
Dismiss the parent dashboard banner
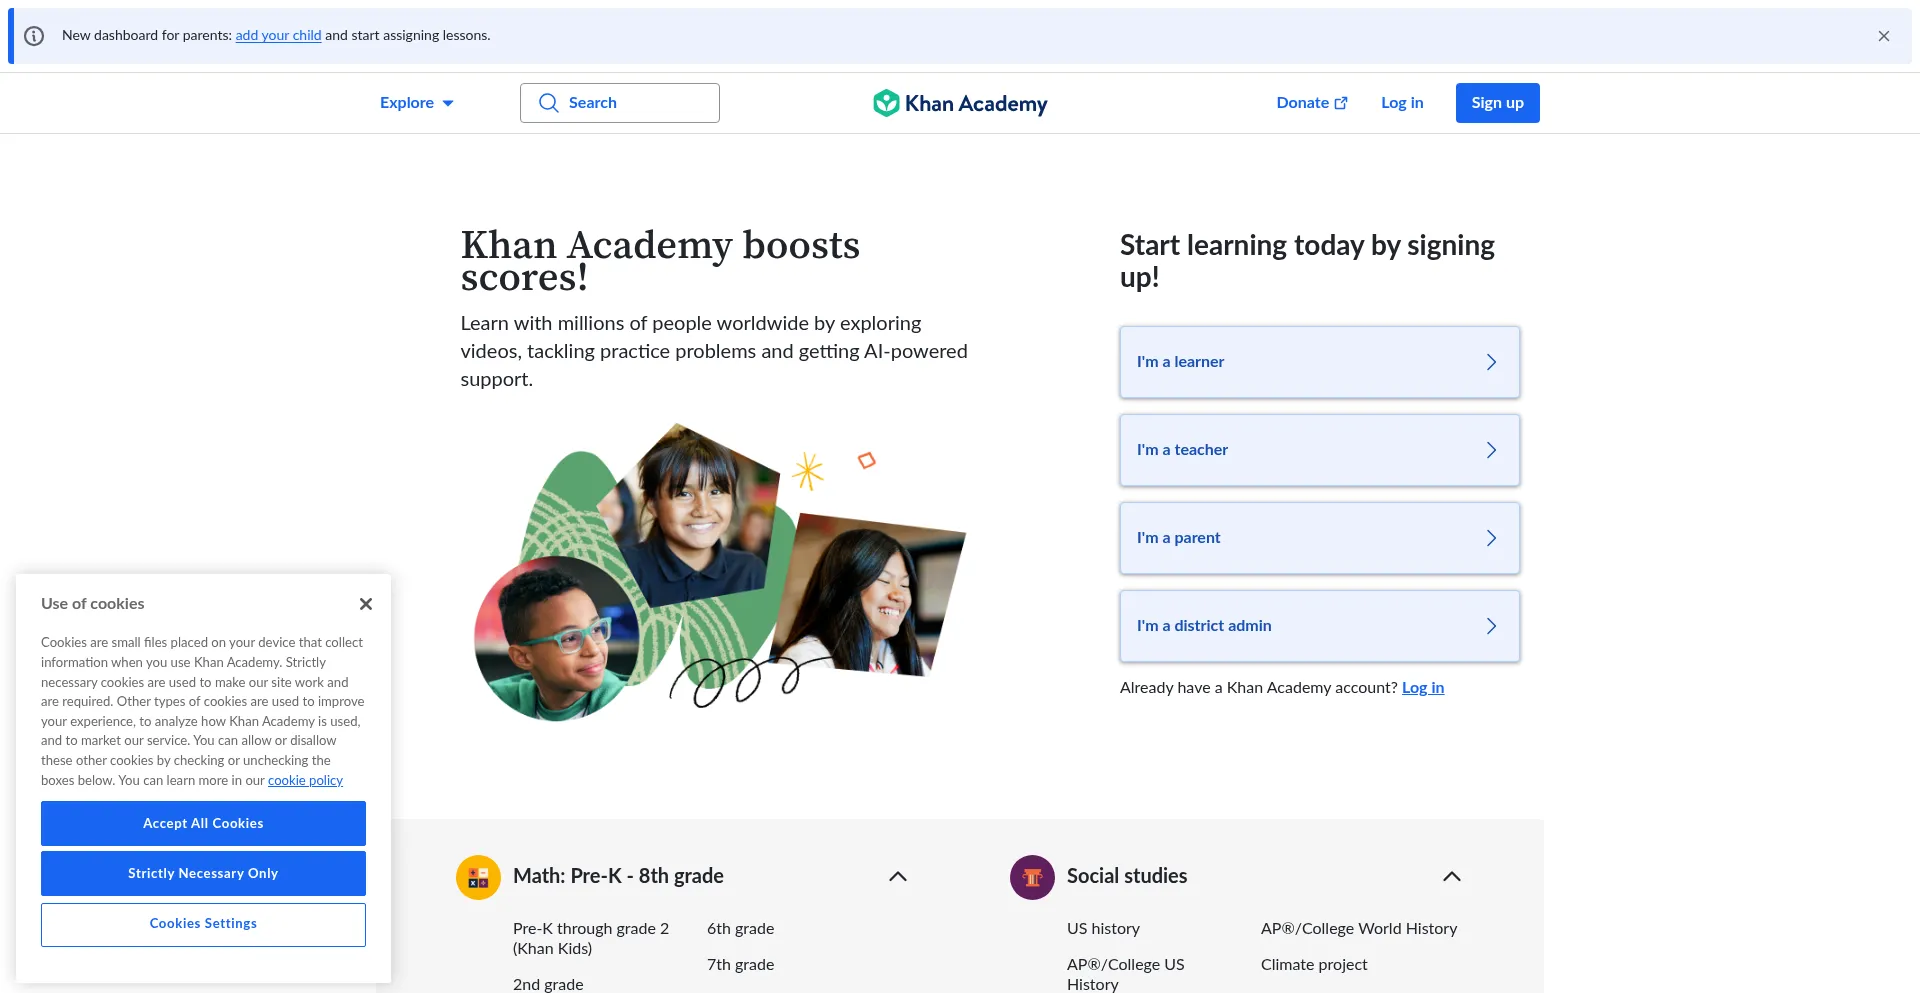click(x=1883, y=36)
